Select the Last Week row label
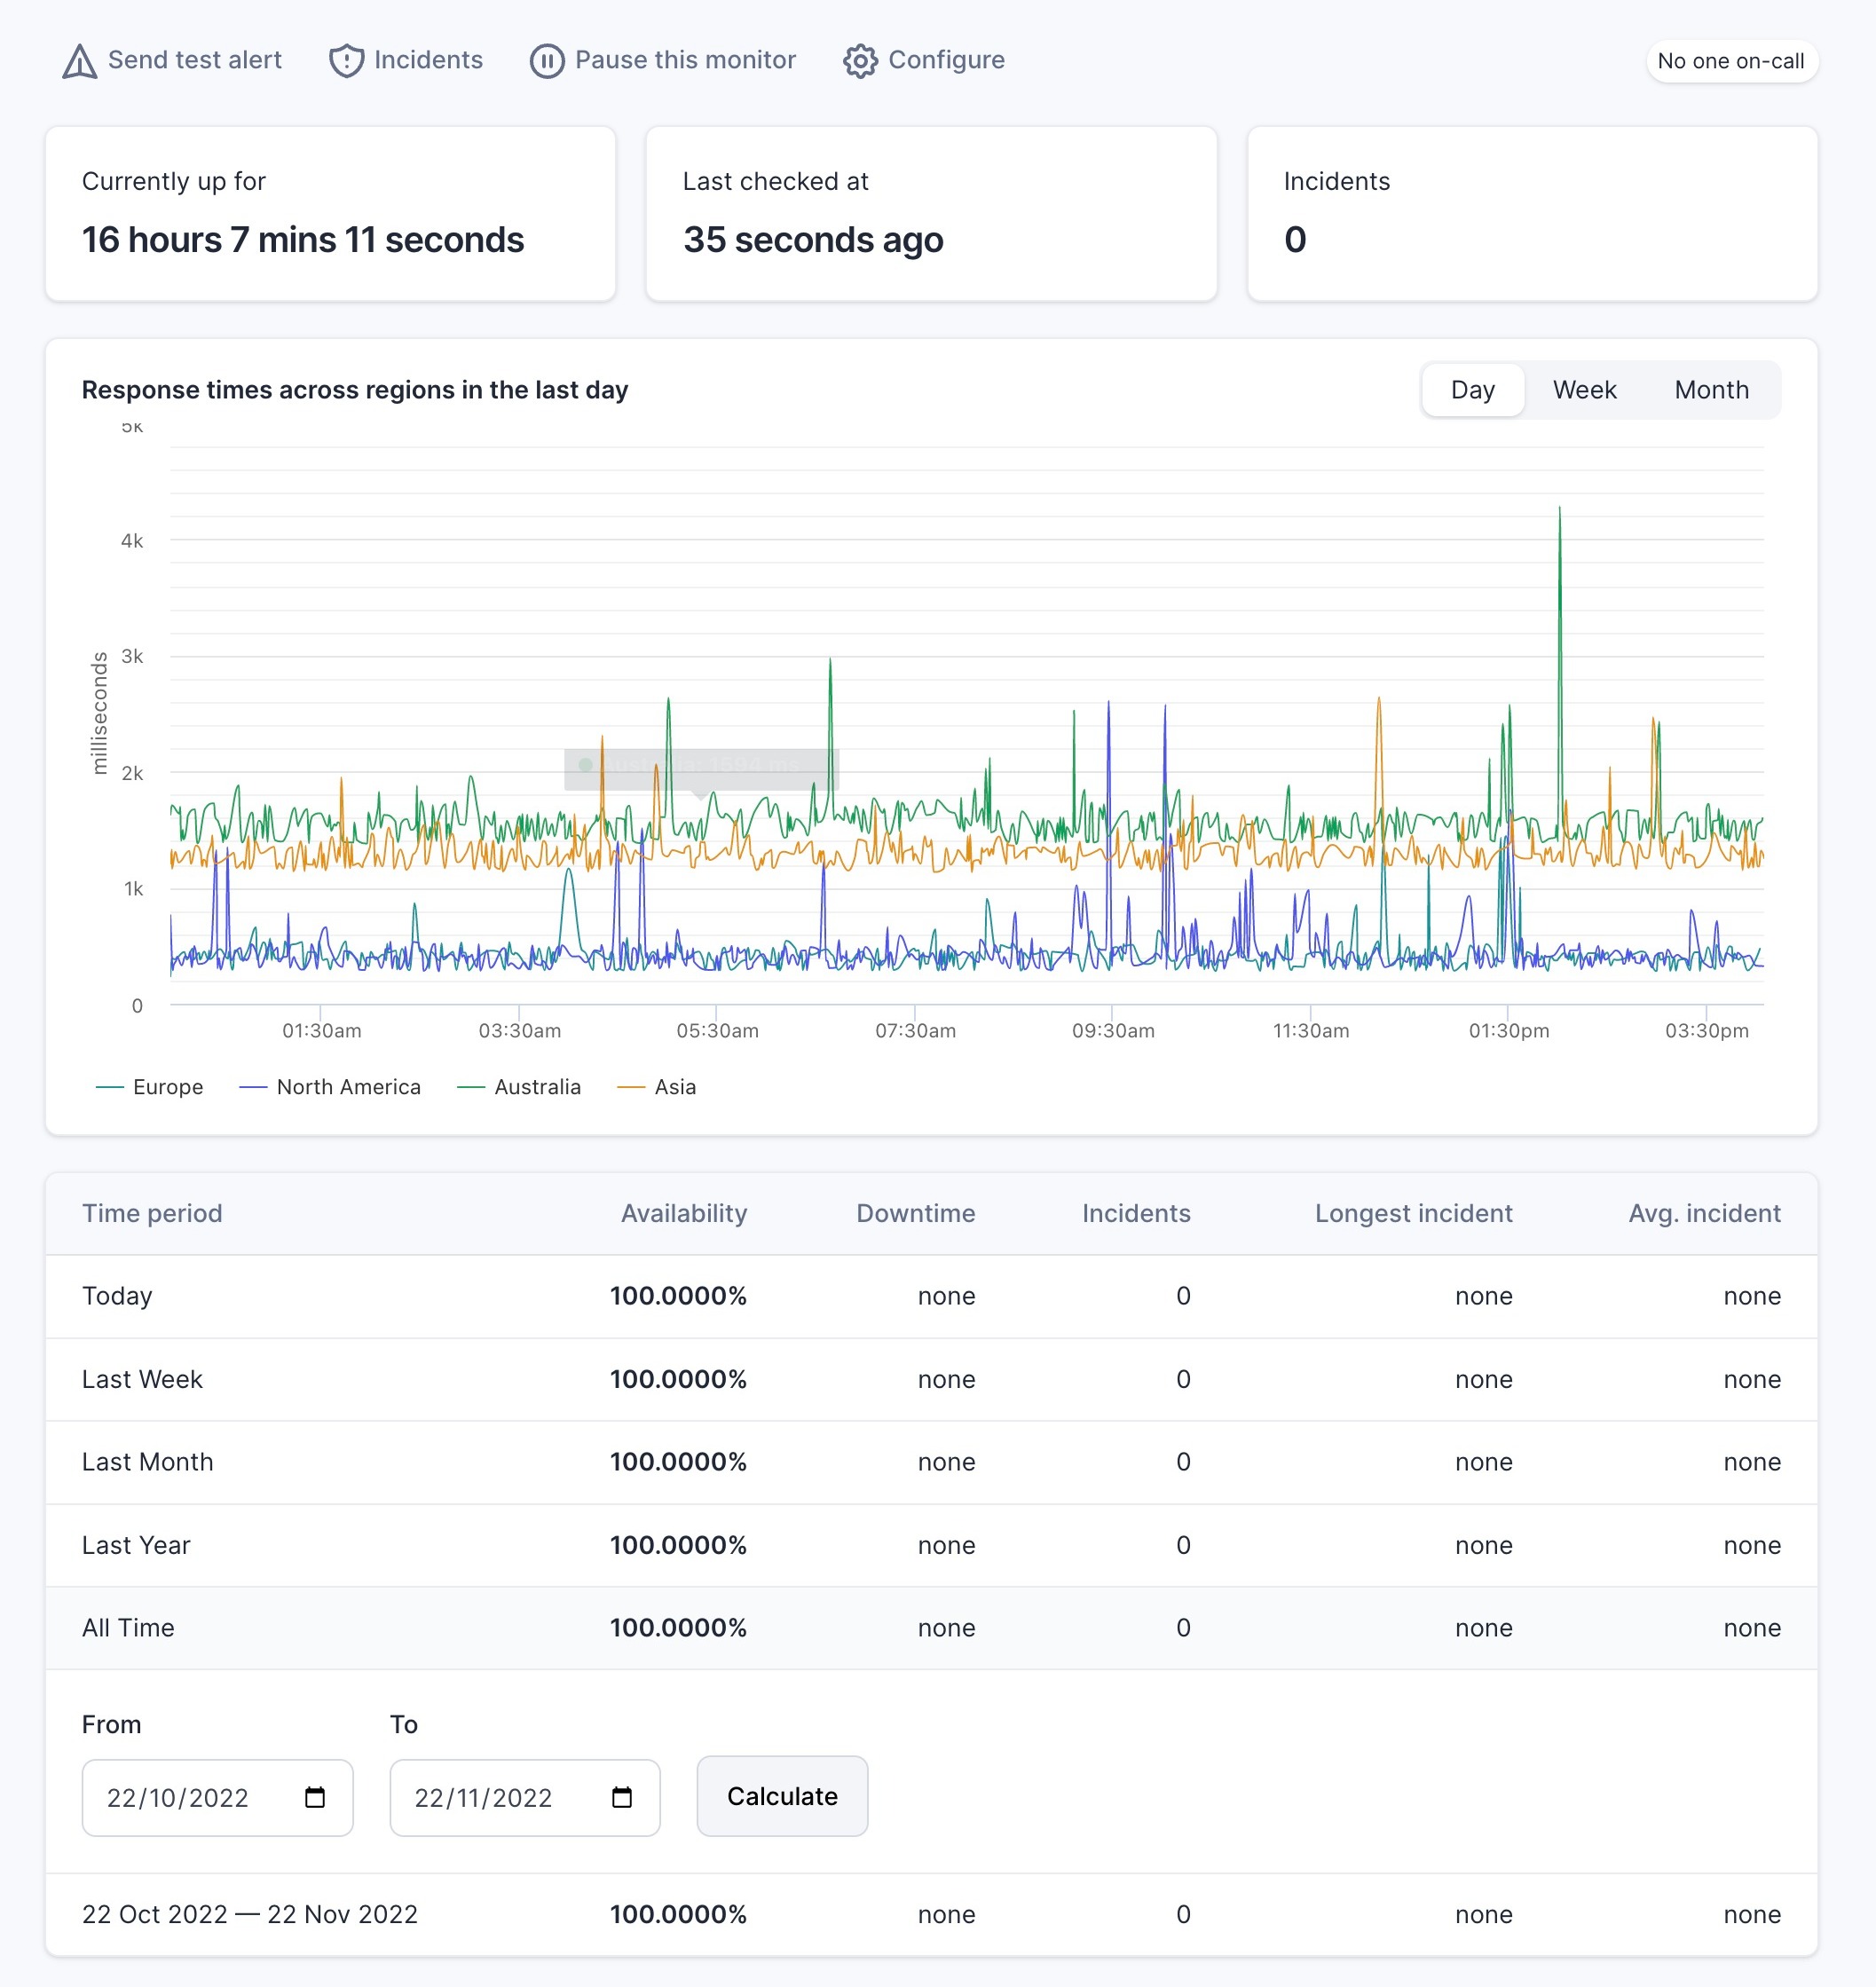 [142, 1379]
